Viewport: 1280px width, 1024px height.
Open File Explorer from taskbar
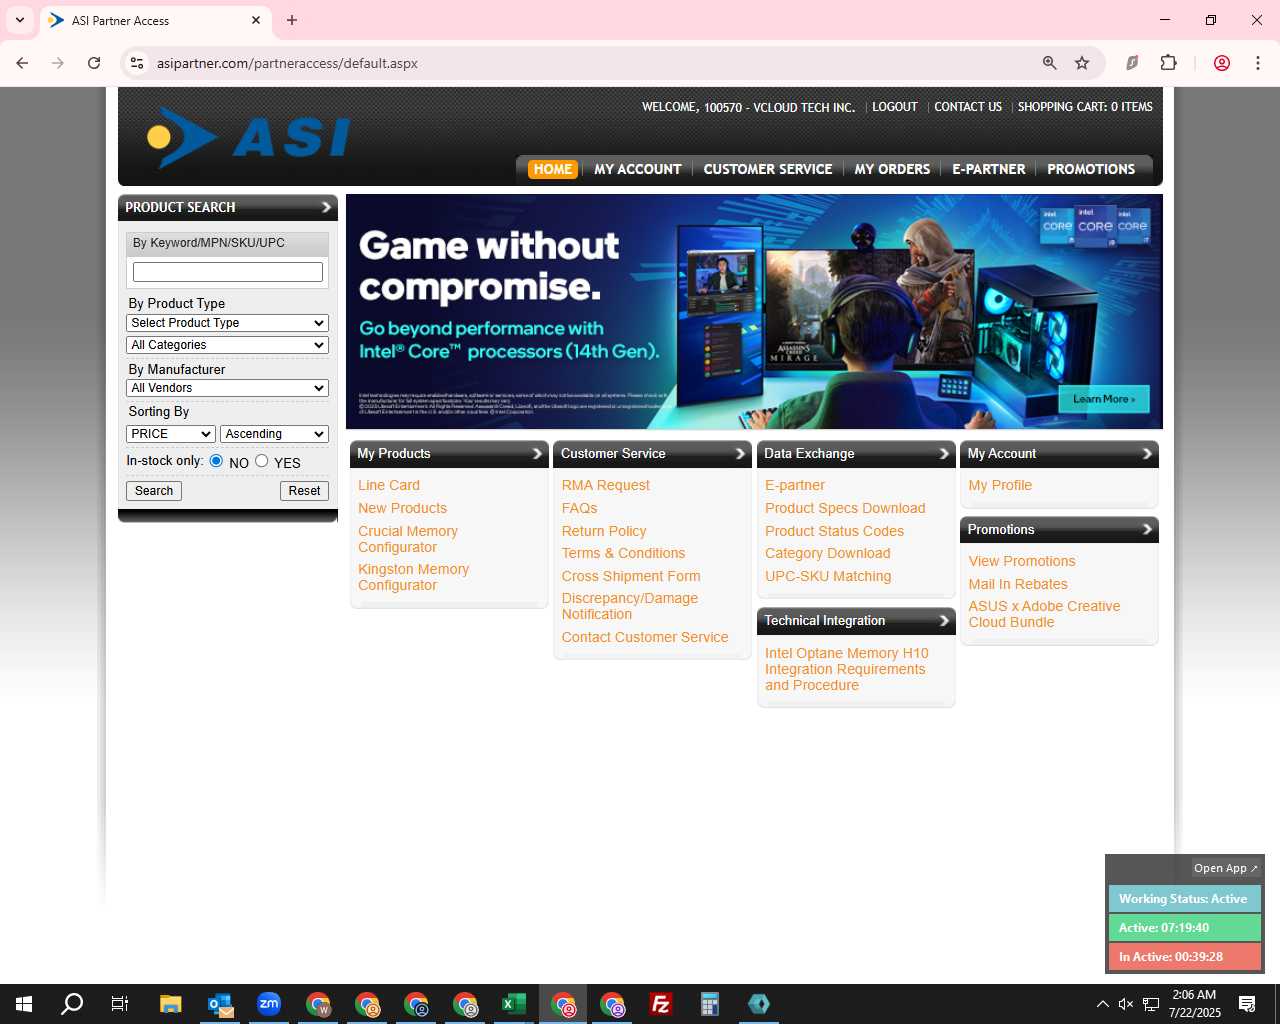pos(171,1004)
